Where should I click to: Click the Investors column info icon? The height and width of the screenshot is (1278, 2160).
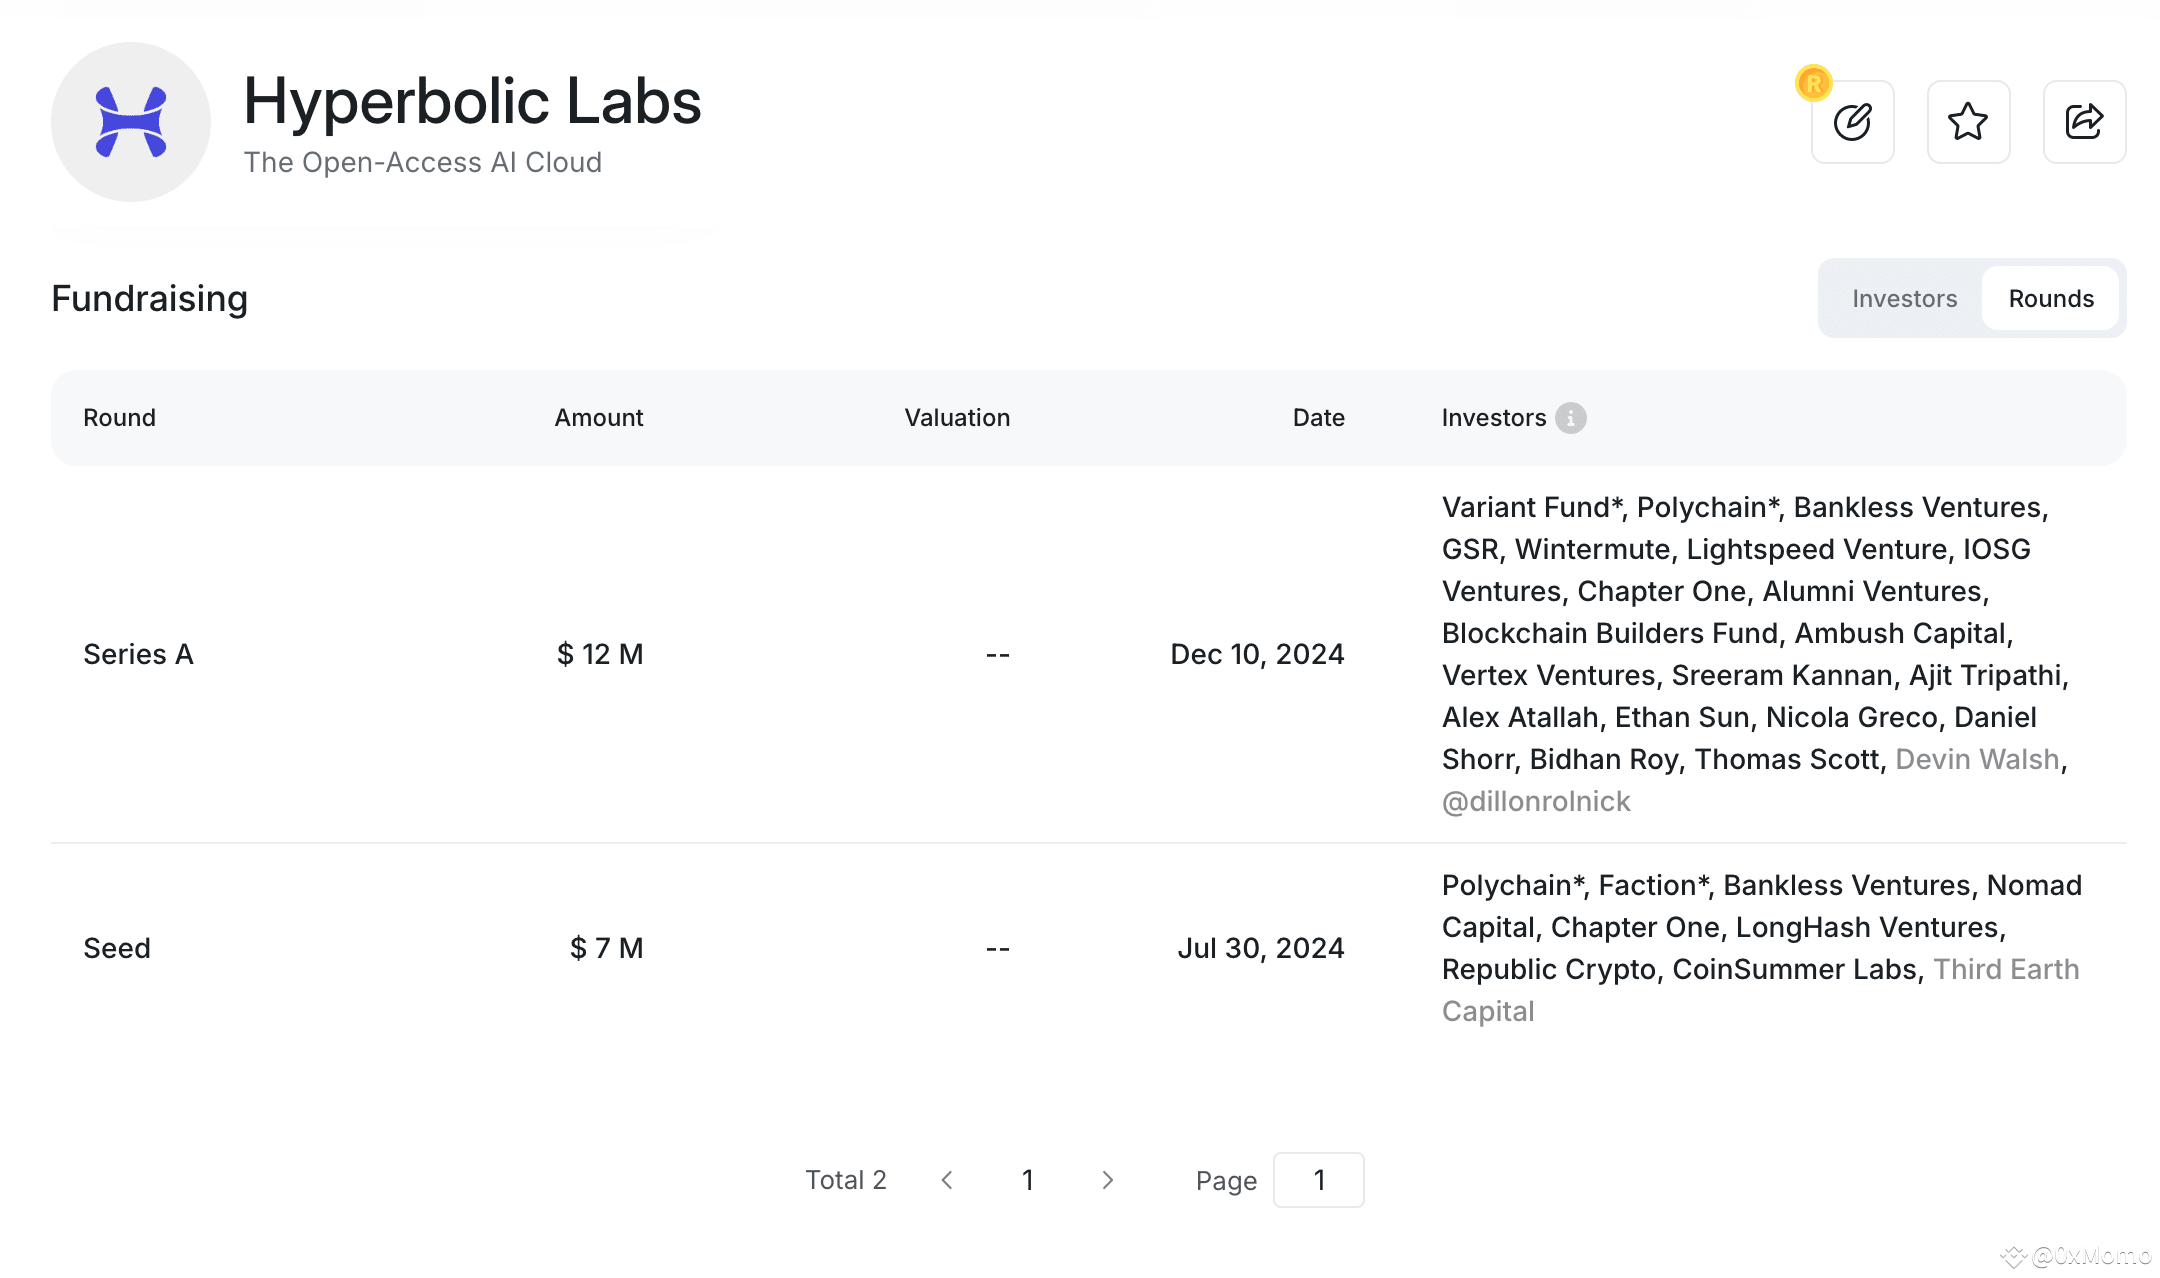pos(1571,418)
